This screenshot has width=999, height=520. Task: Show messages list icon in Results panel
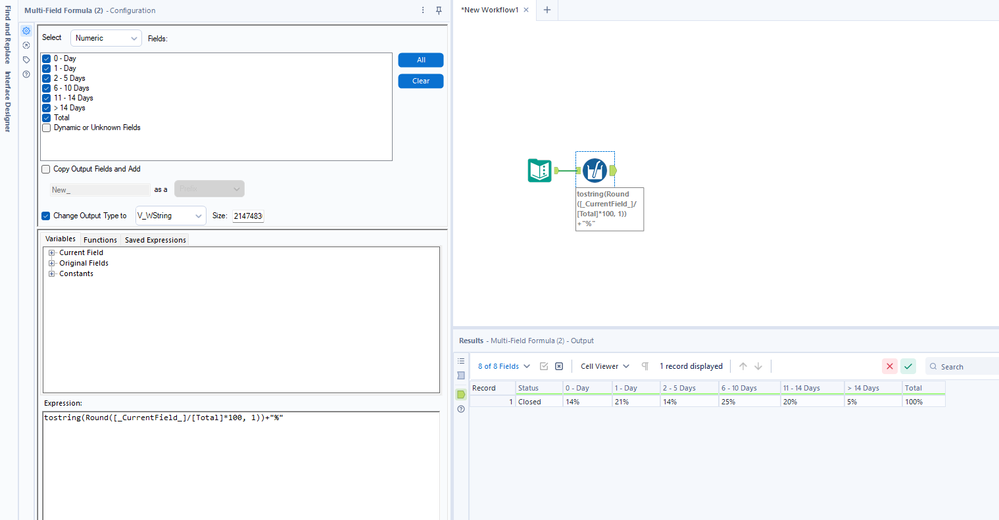461,361
